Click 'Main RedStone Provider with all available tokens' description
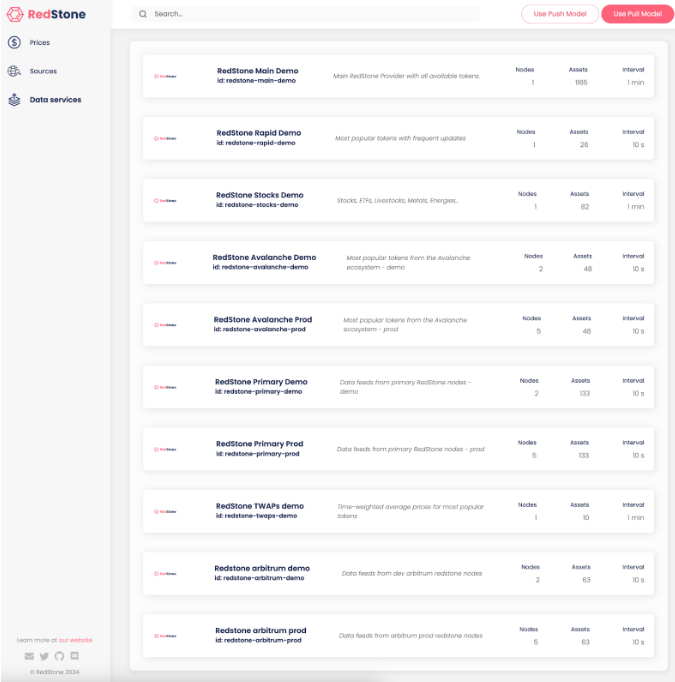Image resolution: width=675 pixels, height=682 pixels. (x=406, y=76)
